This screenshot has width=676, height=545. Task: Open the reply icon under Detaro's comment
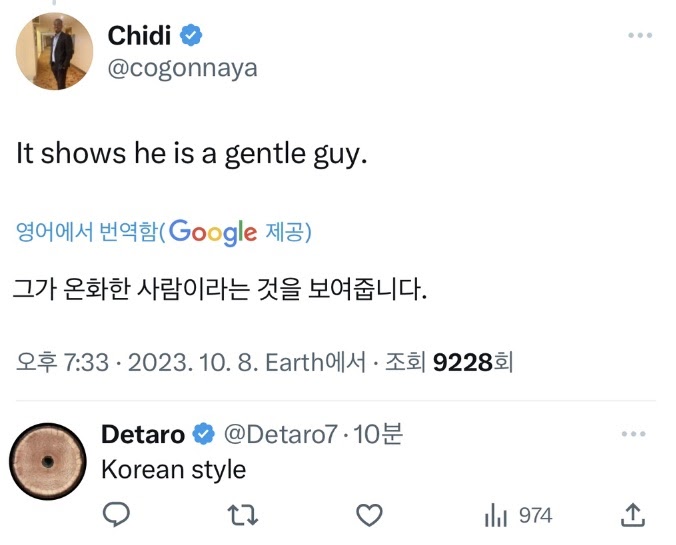pos(117,515)
